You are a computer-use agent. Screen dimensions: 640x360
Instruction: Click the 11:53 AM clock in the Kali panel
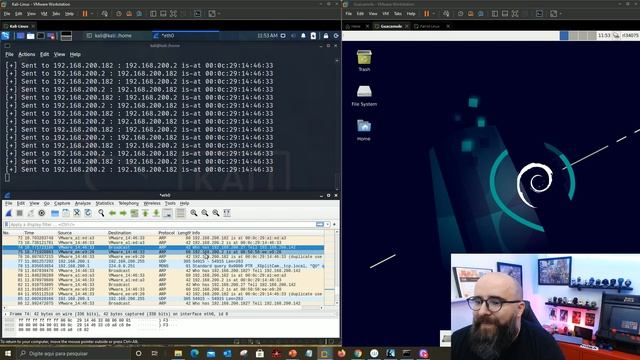267,36
